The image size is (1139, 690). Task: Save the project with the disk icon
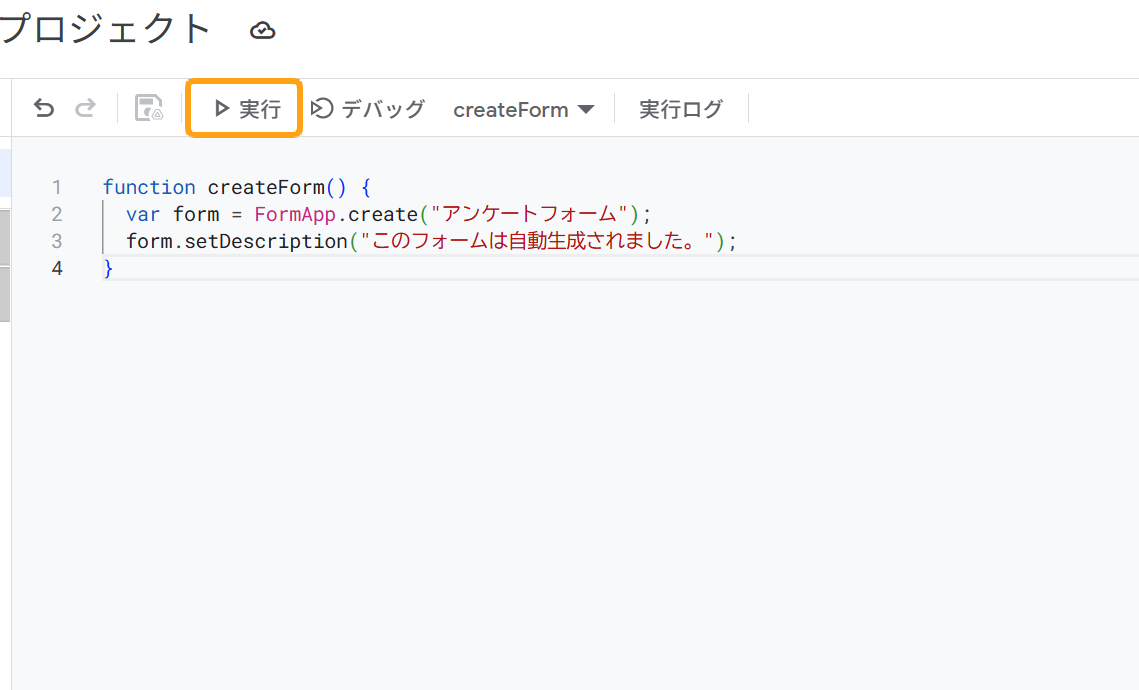[149, 108]
